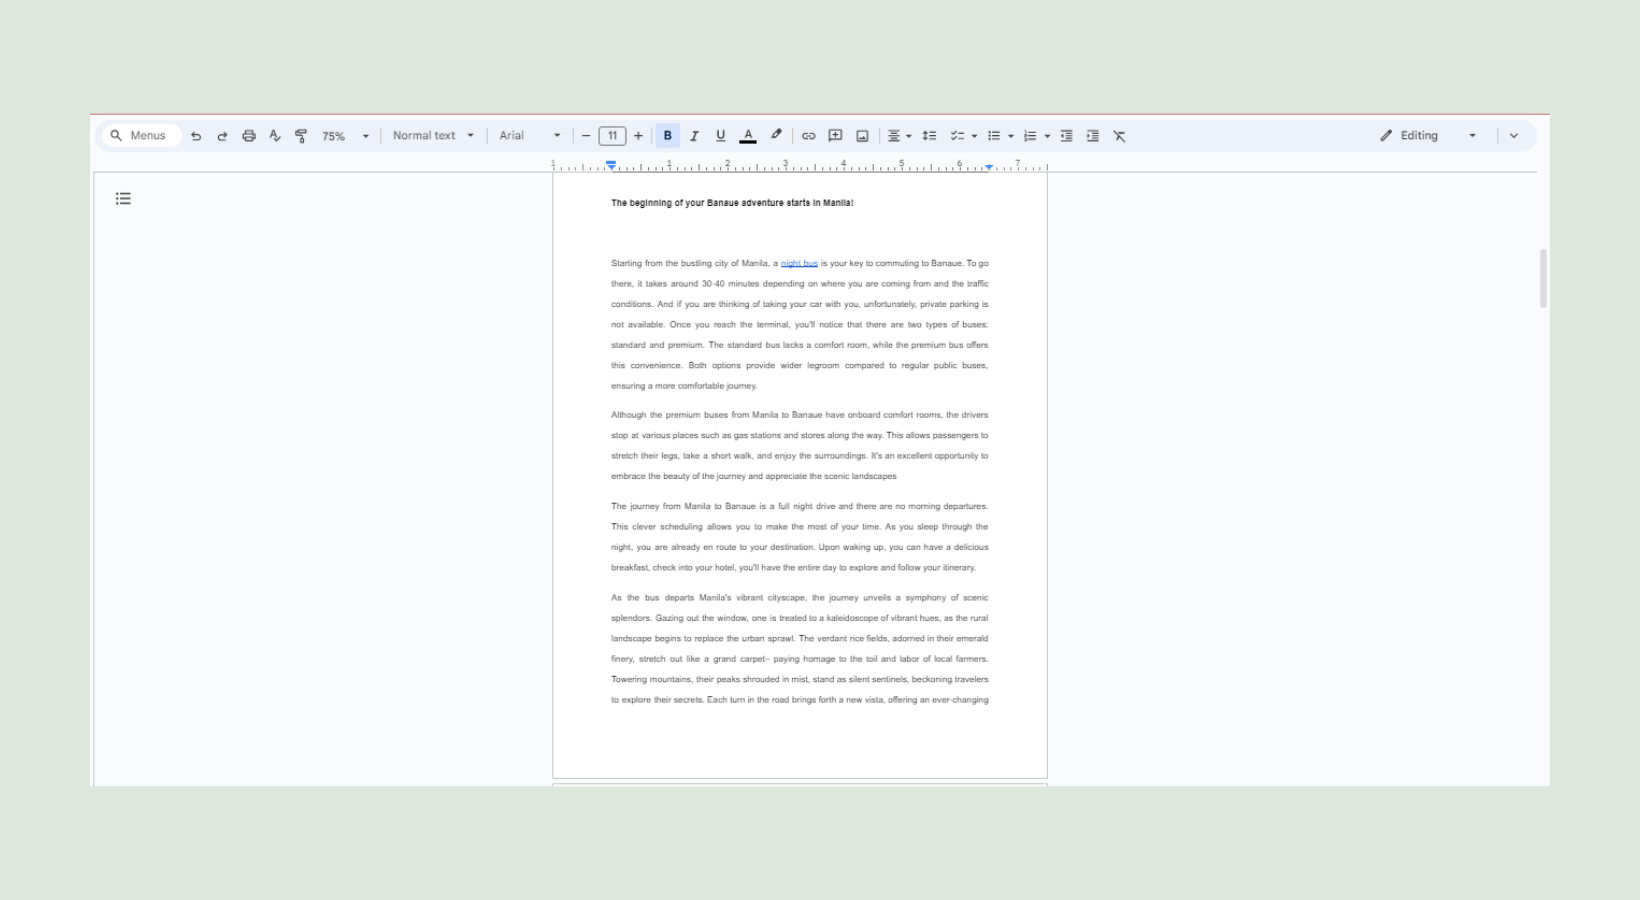The height and width of the screenshot is (900, 1640).
Task: Click the line "ensuring a more comfortable journey."
Action: 684,386
